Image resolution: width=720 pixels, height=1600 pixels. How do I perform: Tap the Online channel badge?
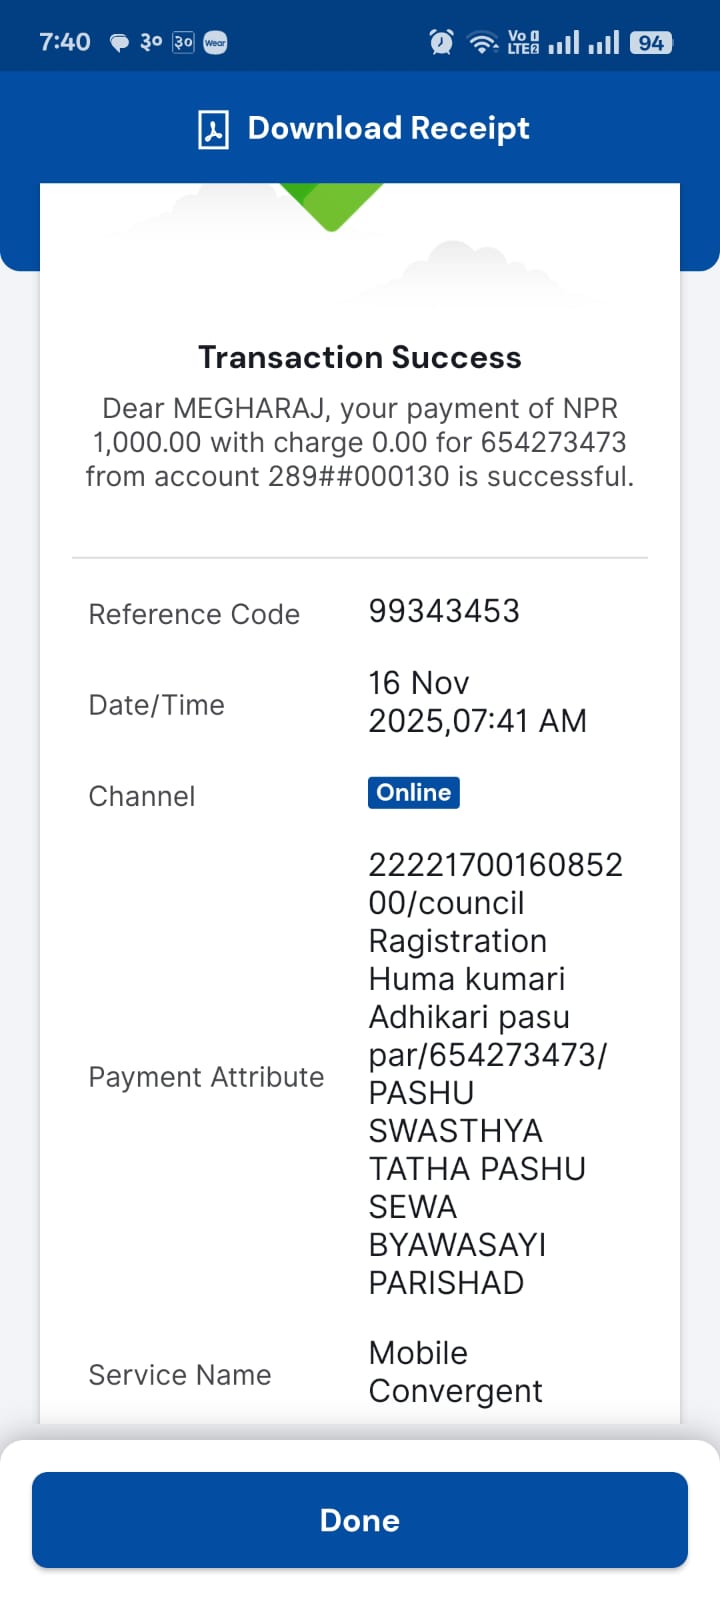pyautogui.click(x=414, y=792)
